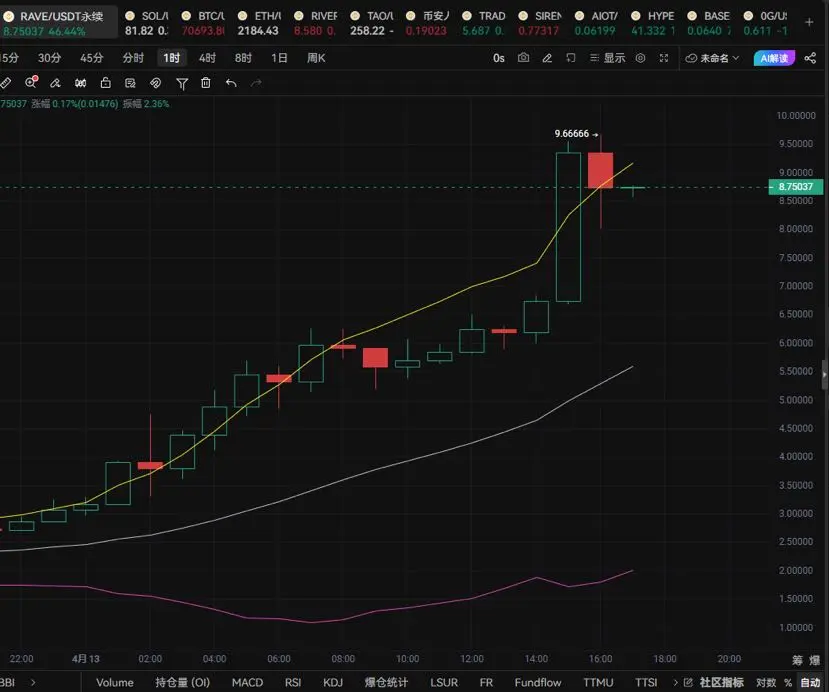Open the 显示 display menu
Image resolution: width=829 pixels, height=692 pixels.
click(608, 58)
